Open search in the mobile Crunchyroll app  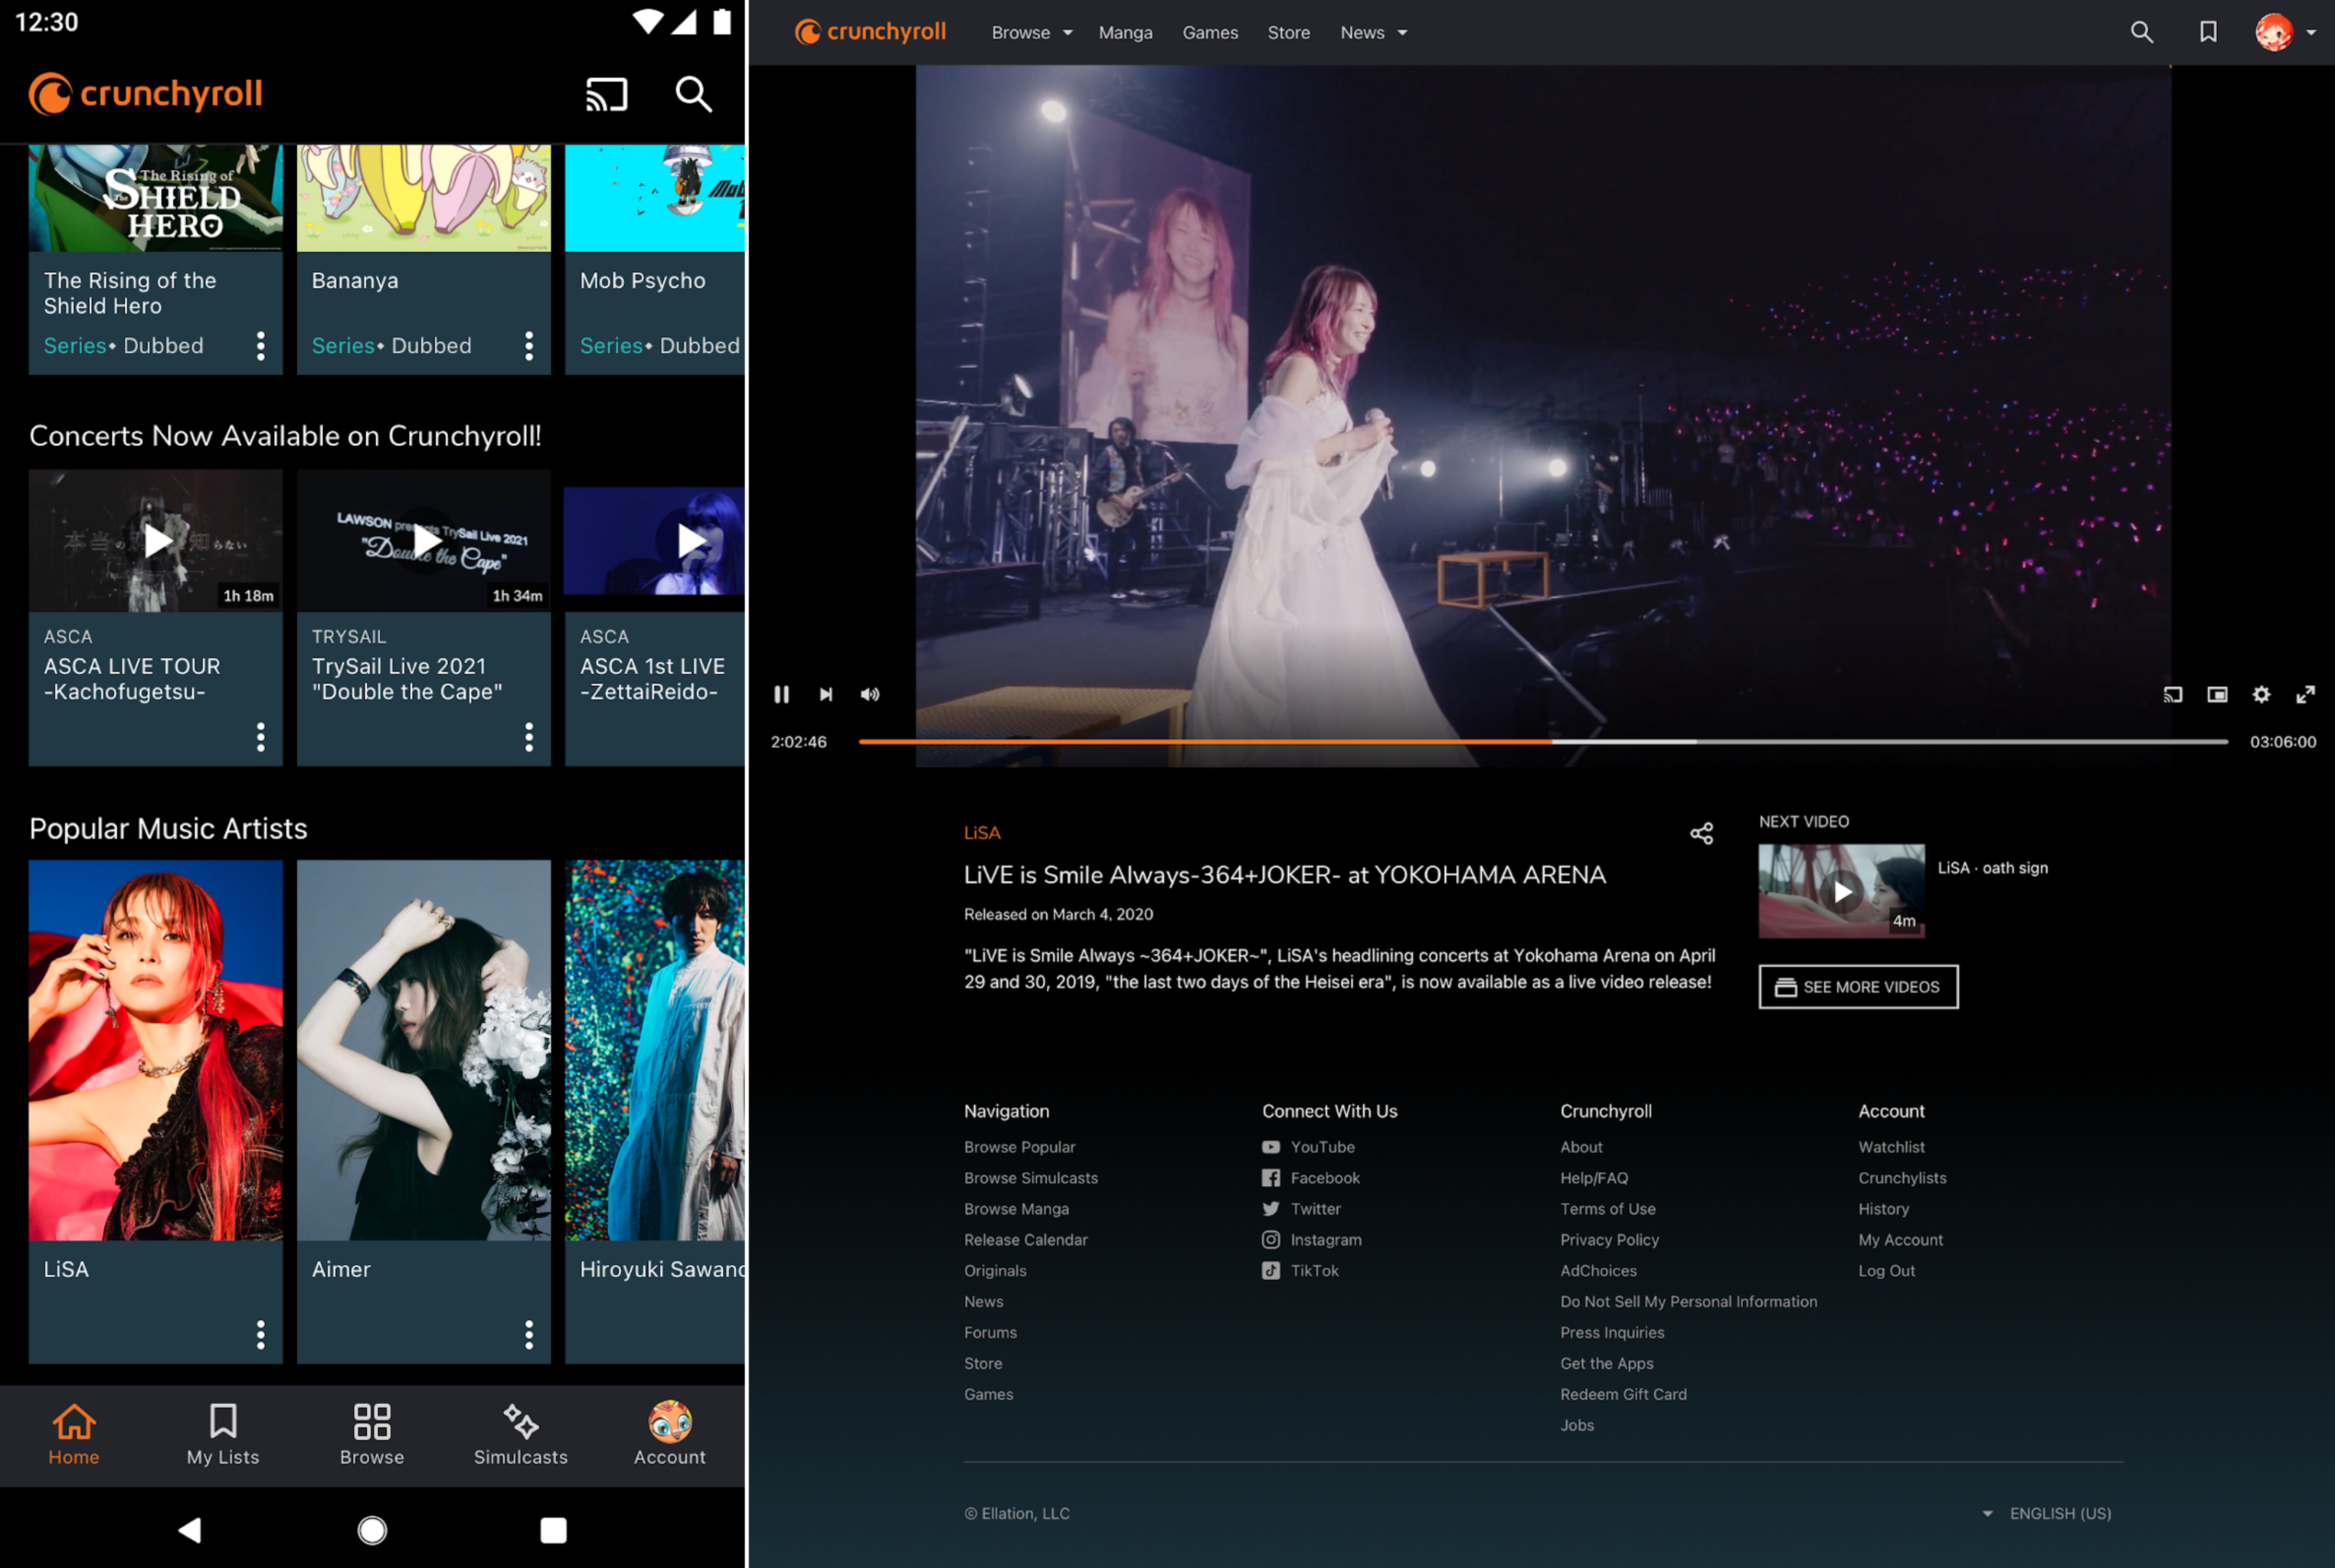coord(693,95)
